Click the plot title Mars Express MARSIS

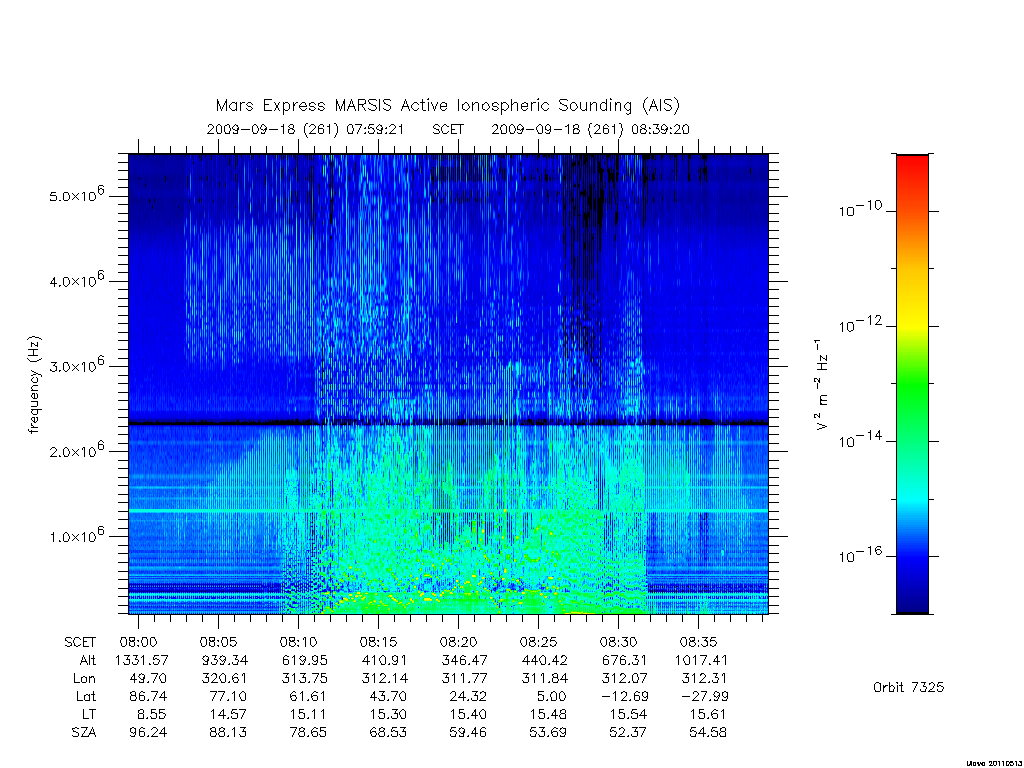click(x=448, y=105)
